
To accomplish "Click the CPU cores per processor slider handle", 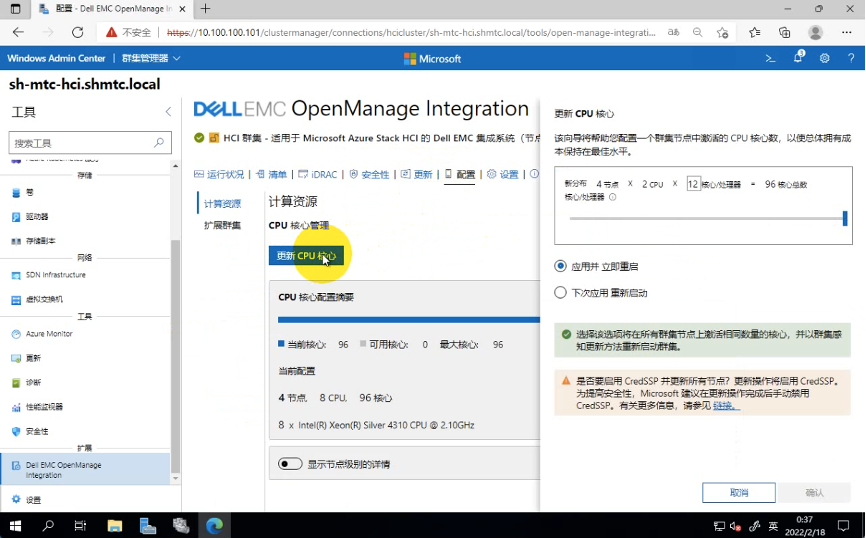I will (844, 218).
